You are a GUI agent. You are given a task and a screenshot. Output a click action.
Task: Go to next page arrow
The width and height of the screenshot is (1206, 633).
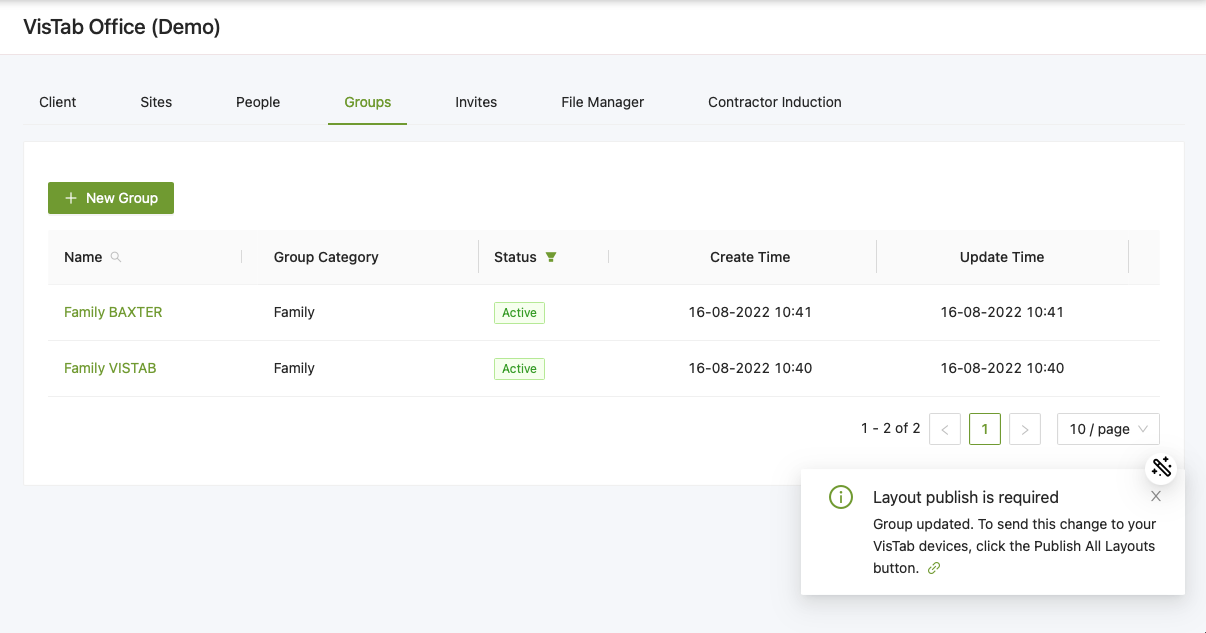coord(1025,429)
